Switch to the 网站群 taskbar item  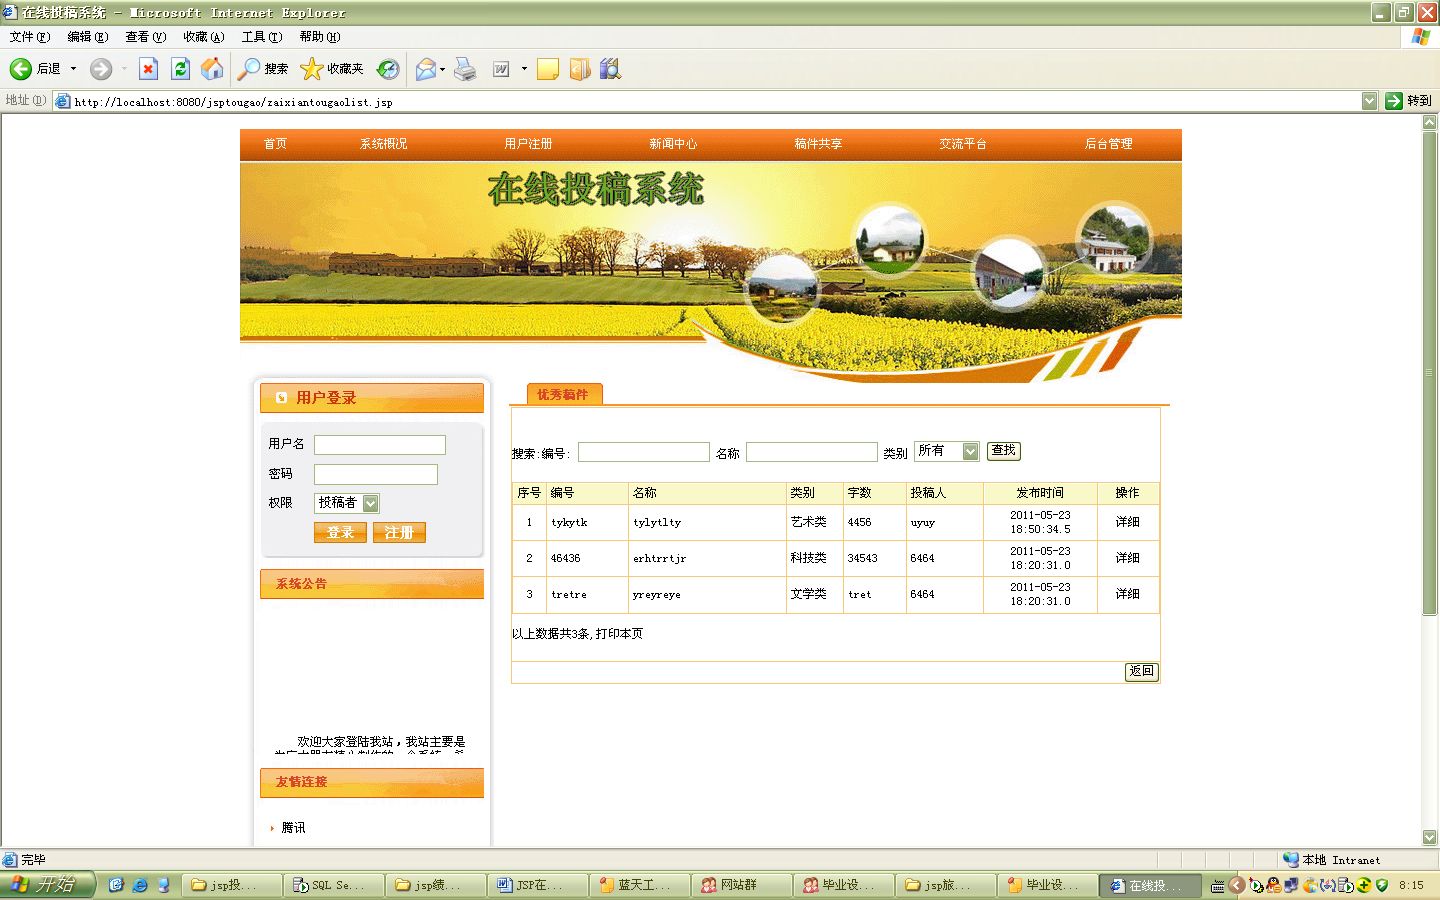coord(740,885)
